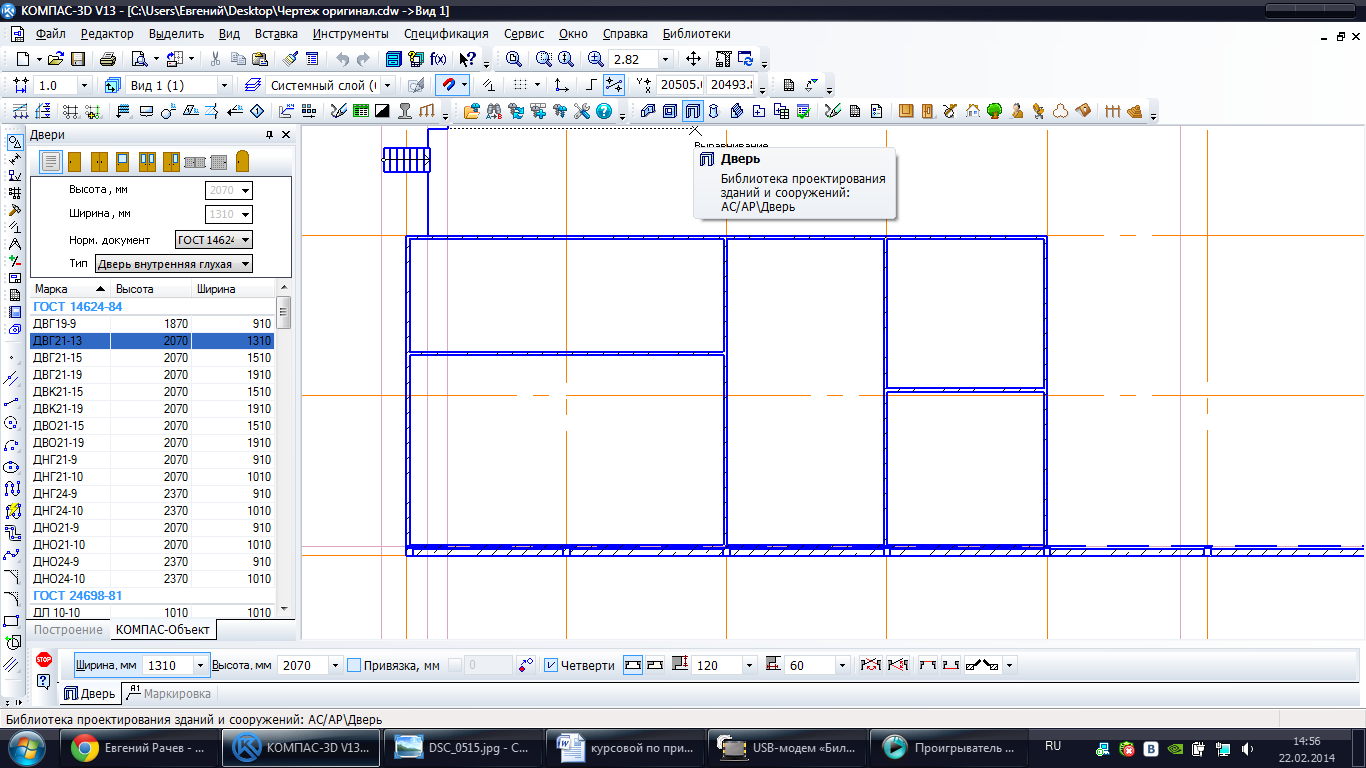Undo the last action
The height and width of the screenshot is (768, 1366).
coord(342,59)
